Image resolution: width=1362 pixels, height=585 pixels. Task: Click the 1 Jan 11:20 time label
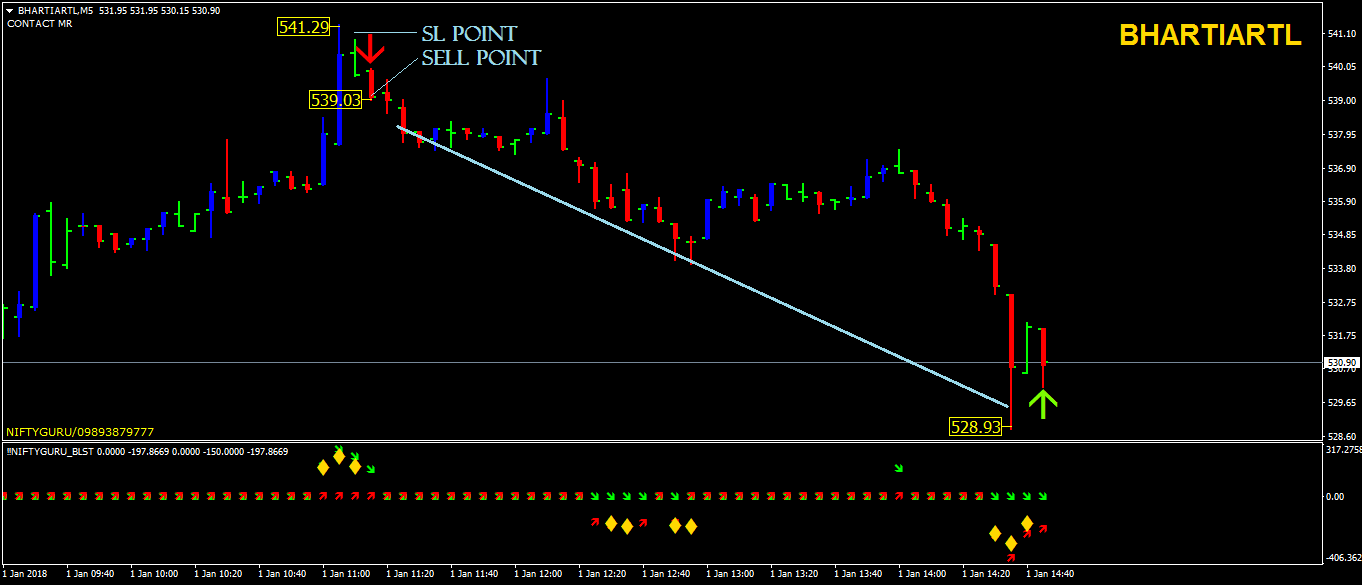coord(410,574)
